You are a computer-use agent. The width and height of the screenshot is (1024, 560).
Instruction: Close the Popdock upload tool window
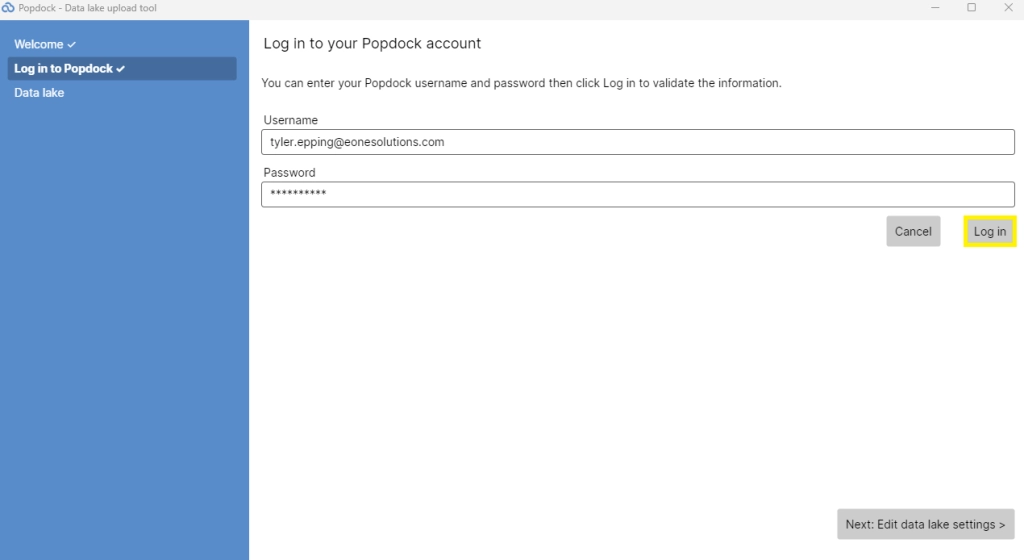coord(1008,8)
